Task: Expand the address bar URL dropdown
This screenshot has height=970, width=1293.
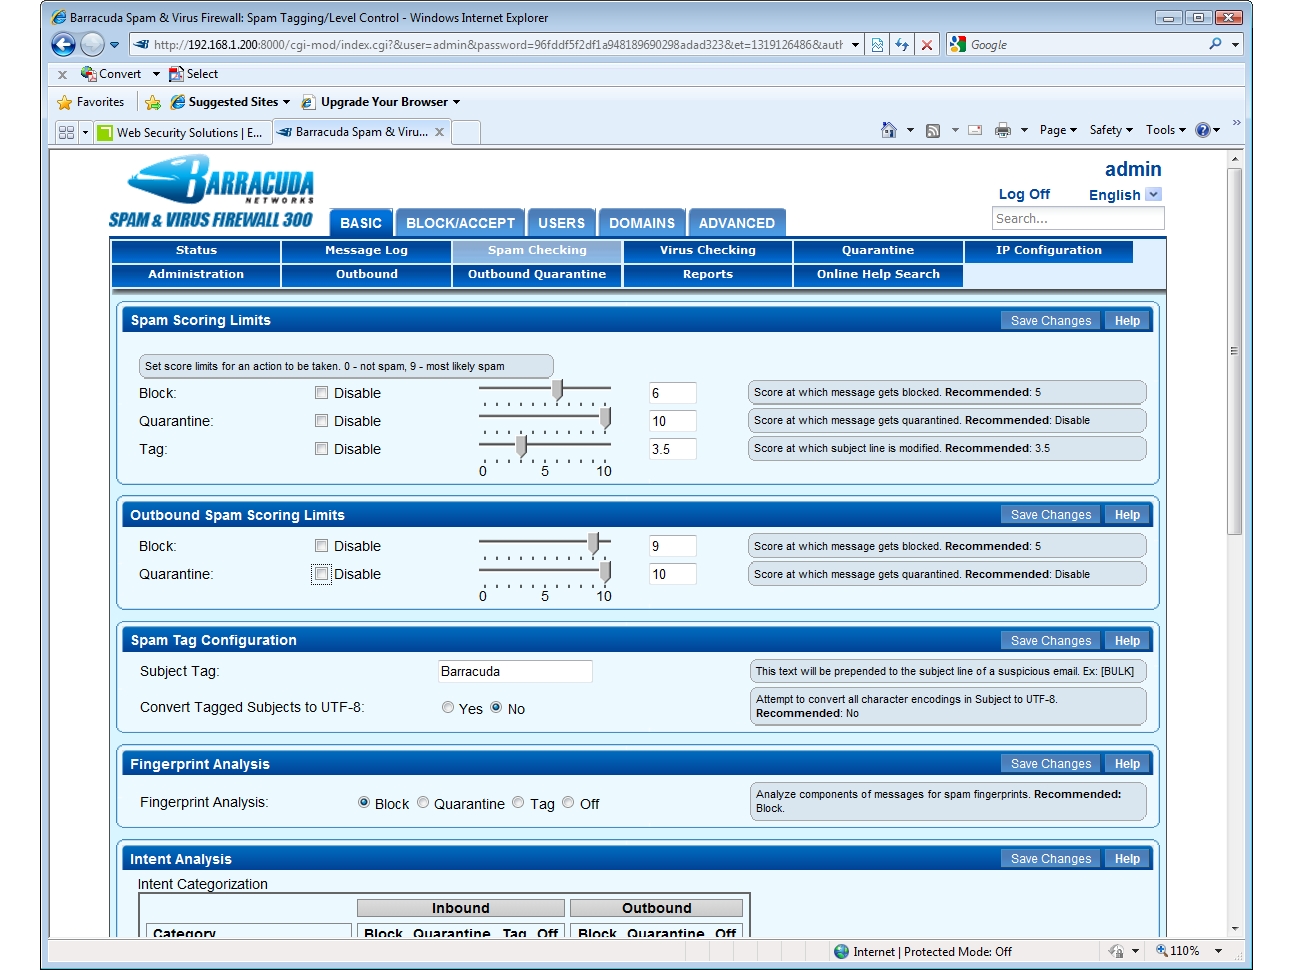Action: [x=855, y=45]
